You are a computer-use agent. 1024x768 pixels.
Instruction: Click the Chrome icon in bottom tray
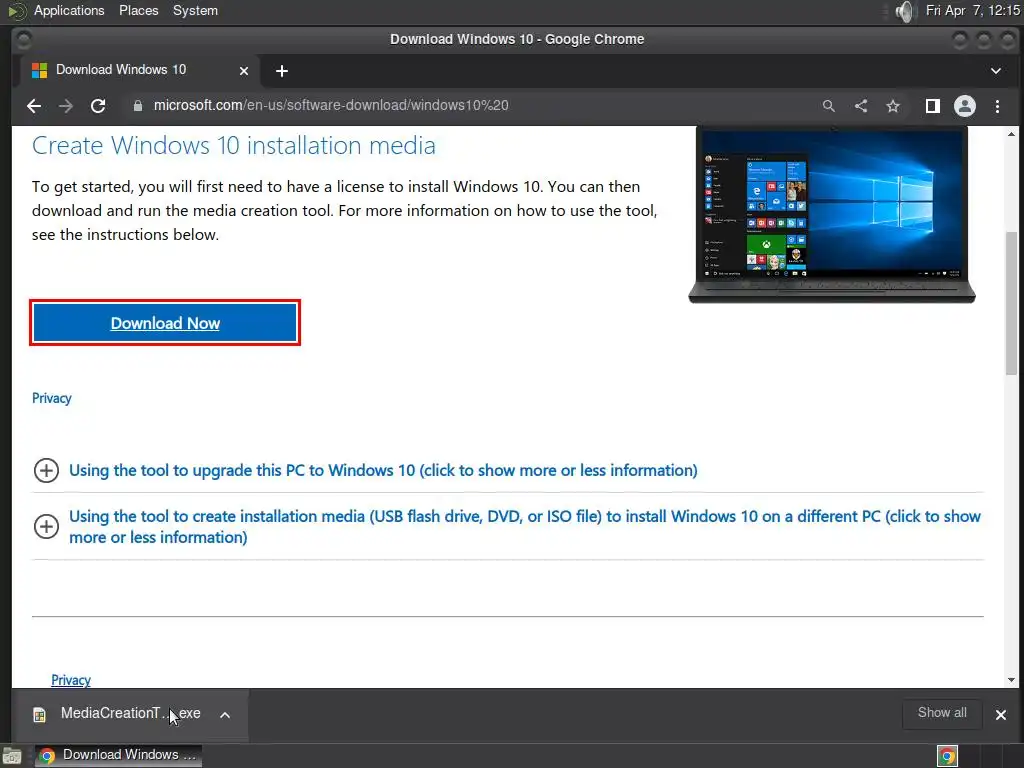pyautogui.click(x=947, y=756)
